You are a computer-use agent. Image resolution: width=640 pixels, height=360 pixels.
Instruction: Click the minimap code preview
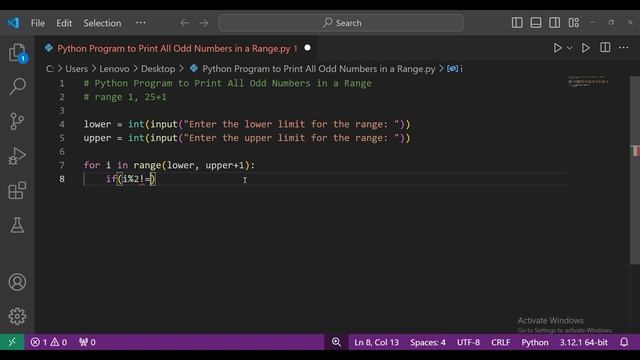(x=588, y=81)
